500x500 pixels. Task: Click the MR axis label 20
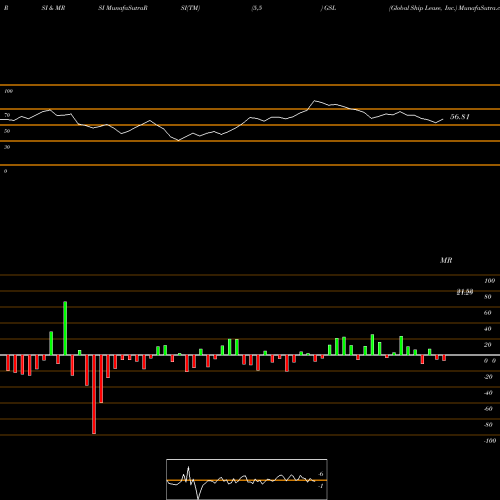488,345
